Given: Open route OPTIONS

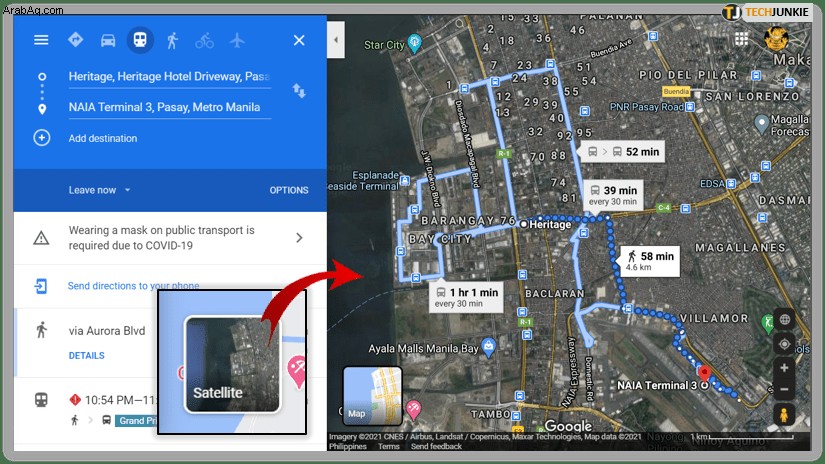Looking at the screenshot, I should [x=289, y=190].
